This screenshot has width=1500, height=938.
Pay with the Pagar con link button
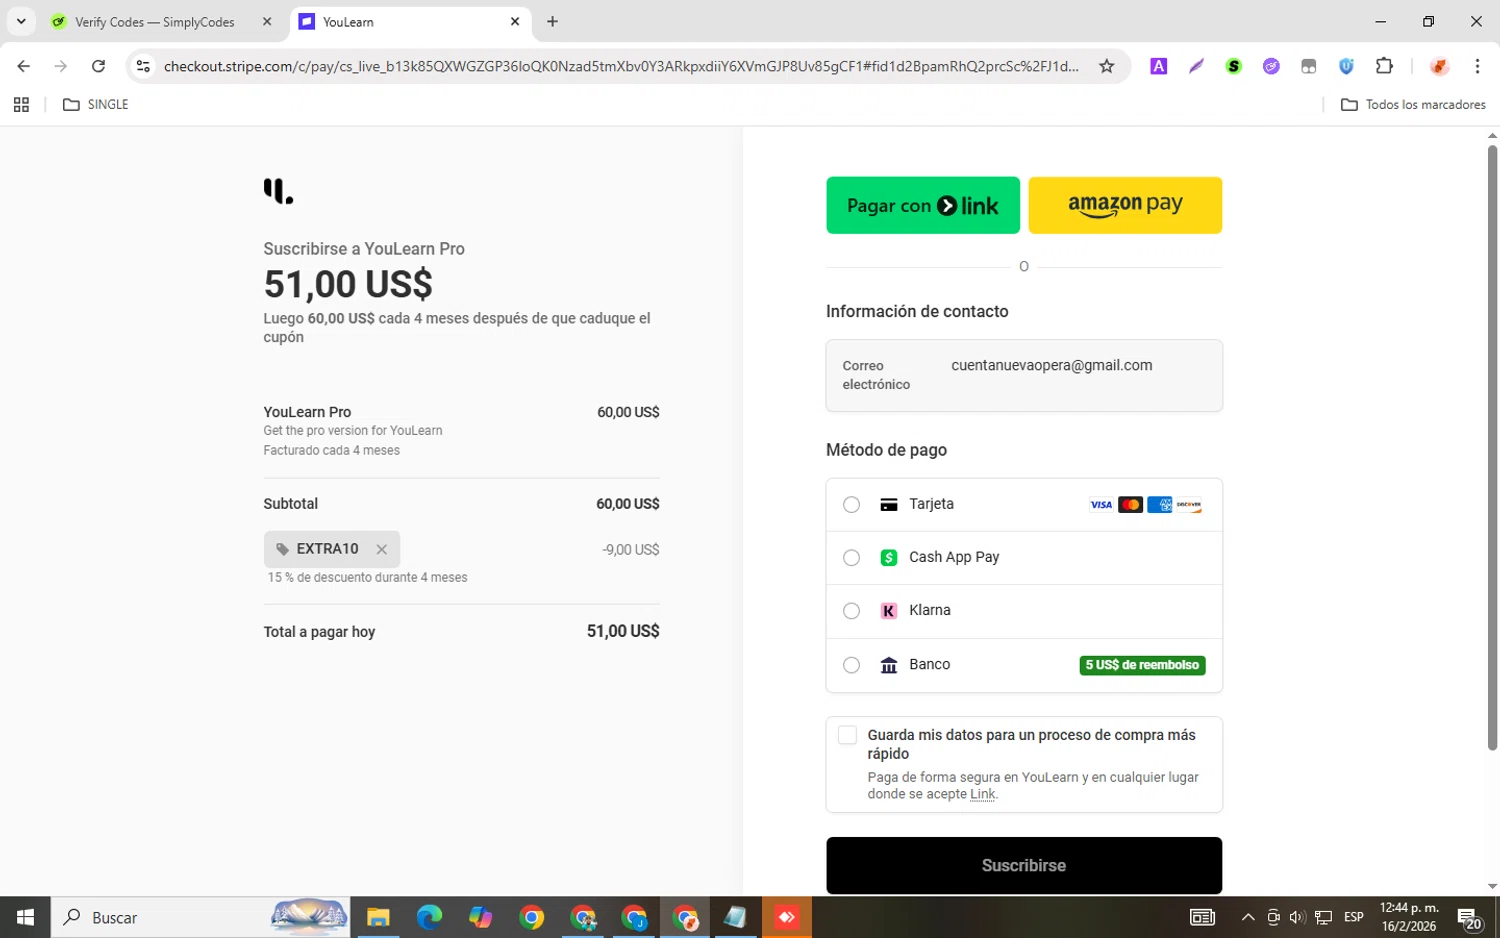[923, 205]
